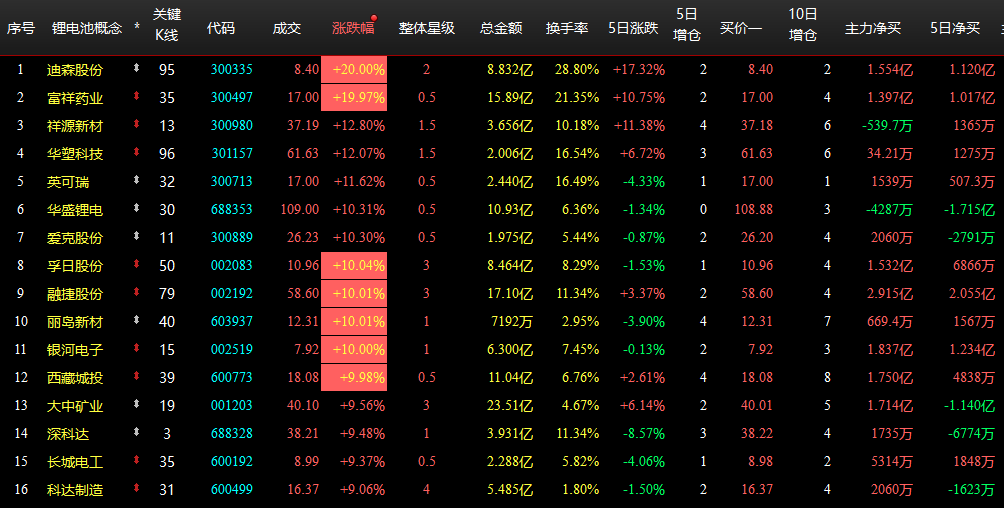
Task: Click the marker icon beside 迪森股份
Action: [x=137, y=69]
